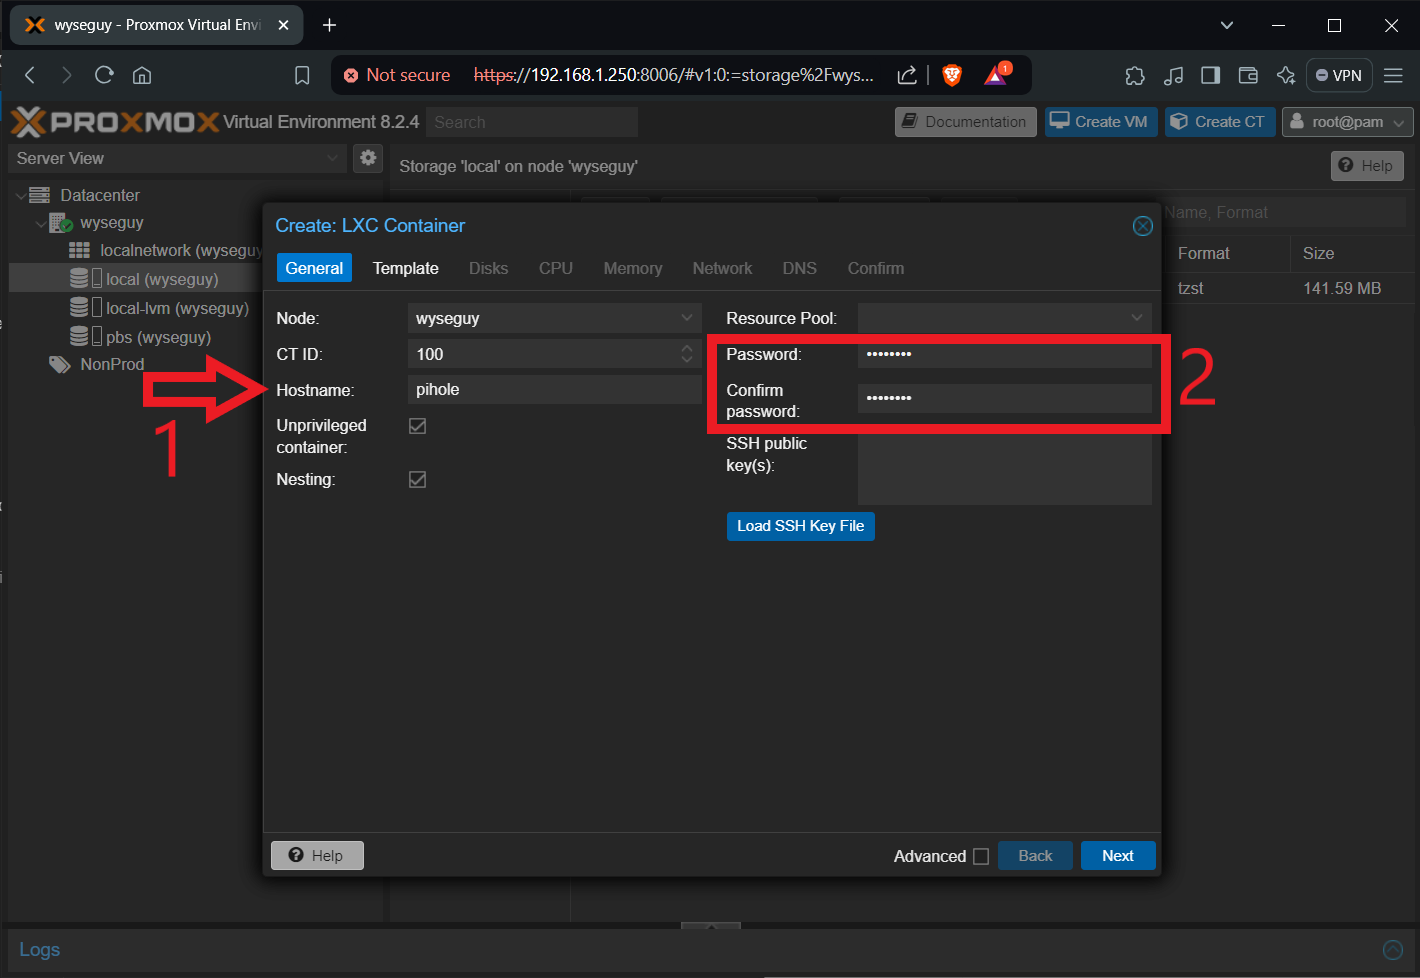Switch to the Confirm tab

click(876, 268)
